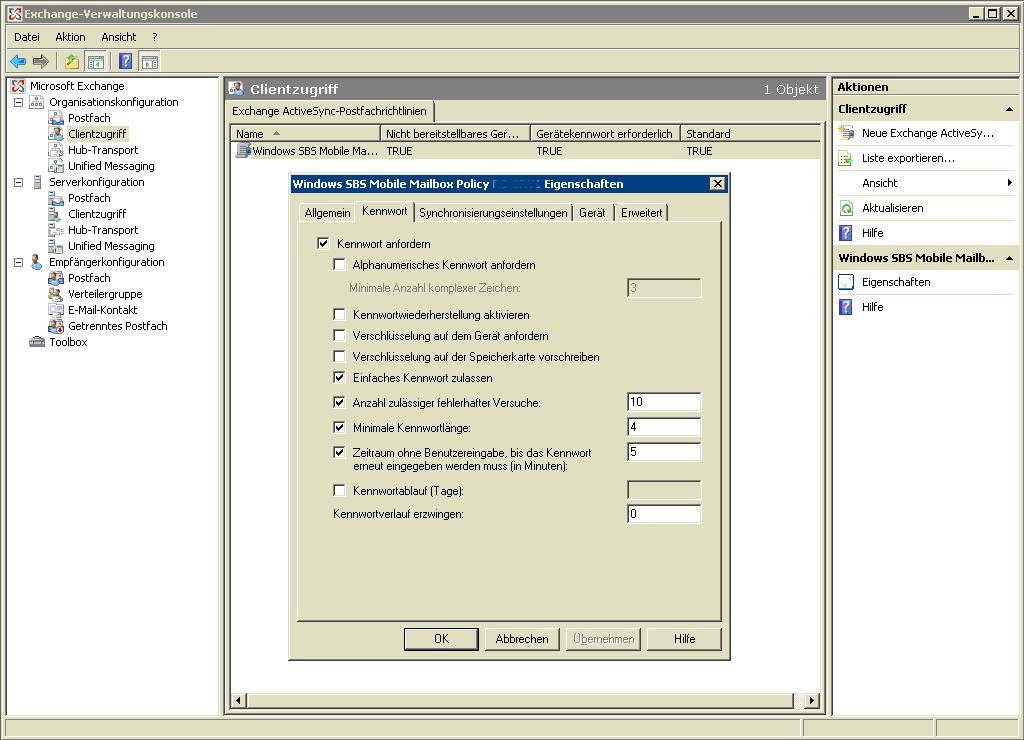Open the Ansicht menu in the menu bar
Screen dimensions: 1024x740
119,37
